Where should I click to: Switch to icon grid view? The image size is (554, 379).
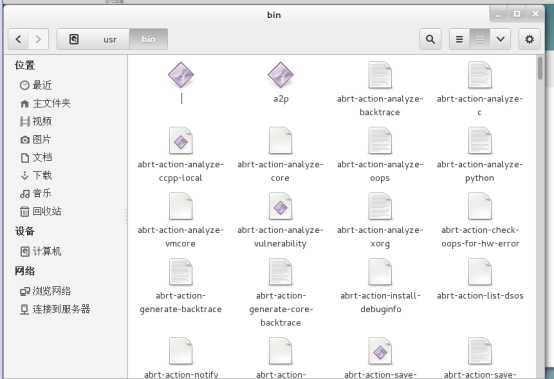point(479,39)
